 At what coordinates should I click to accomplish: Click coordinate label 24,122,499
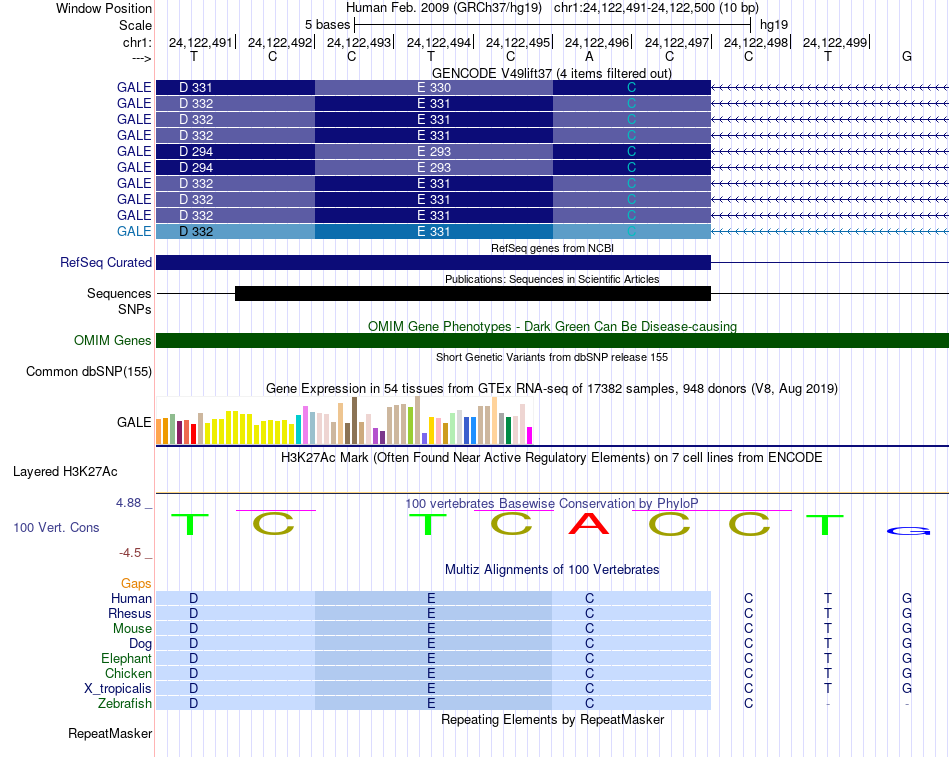(x=835, y=42)
